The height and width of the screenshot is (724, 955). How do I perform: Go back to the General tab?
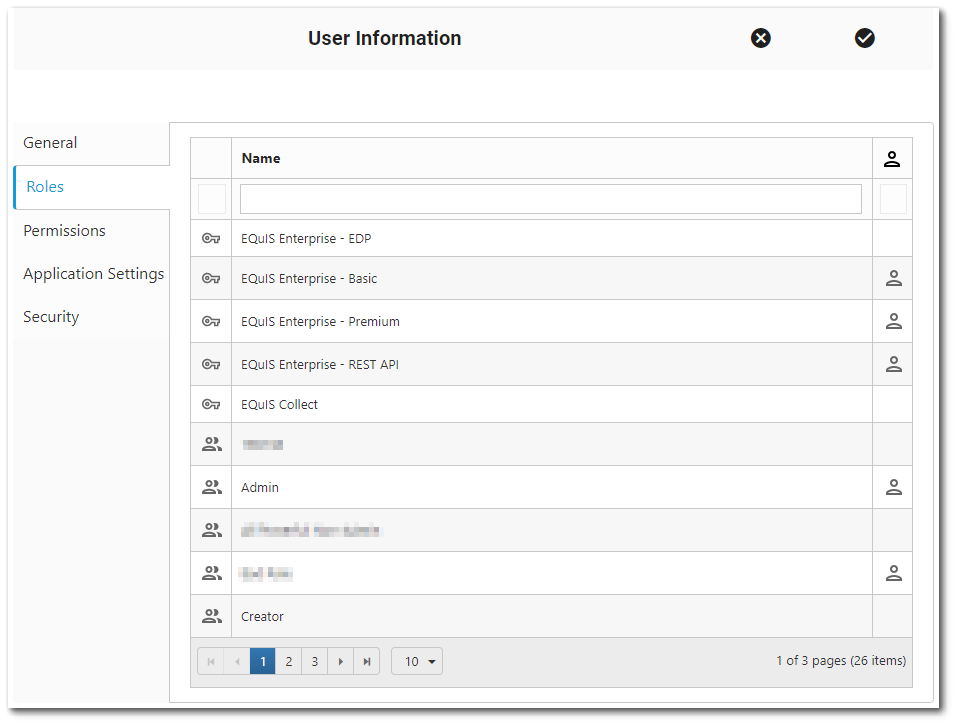point(50,142)
